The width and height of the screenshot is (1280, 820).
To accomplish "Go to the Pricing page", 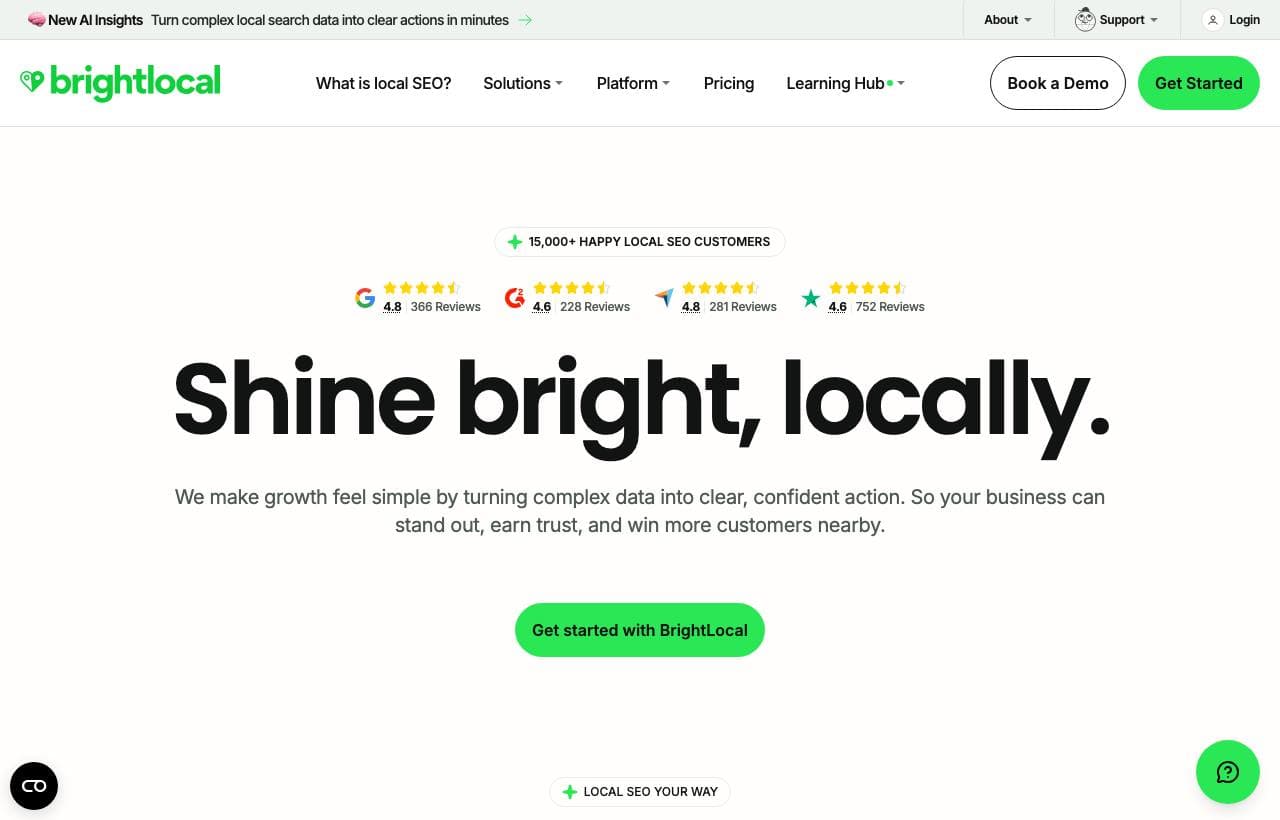I will (x=729, y=83).
